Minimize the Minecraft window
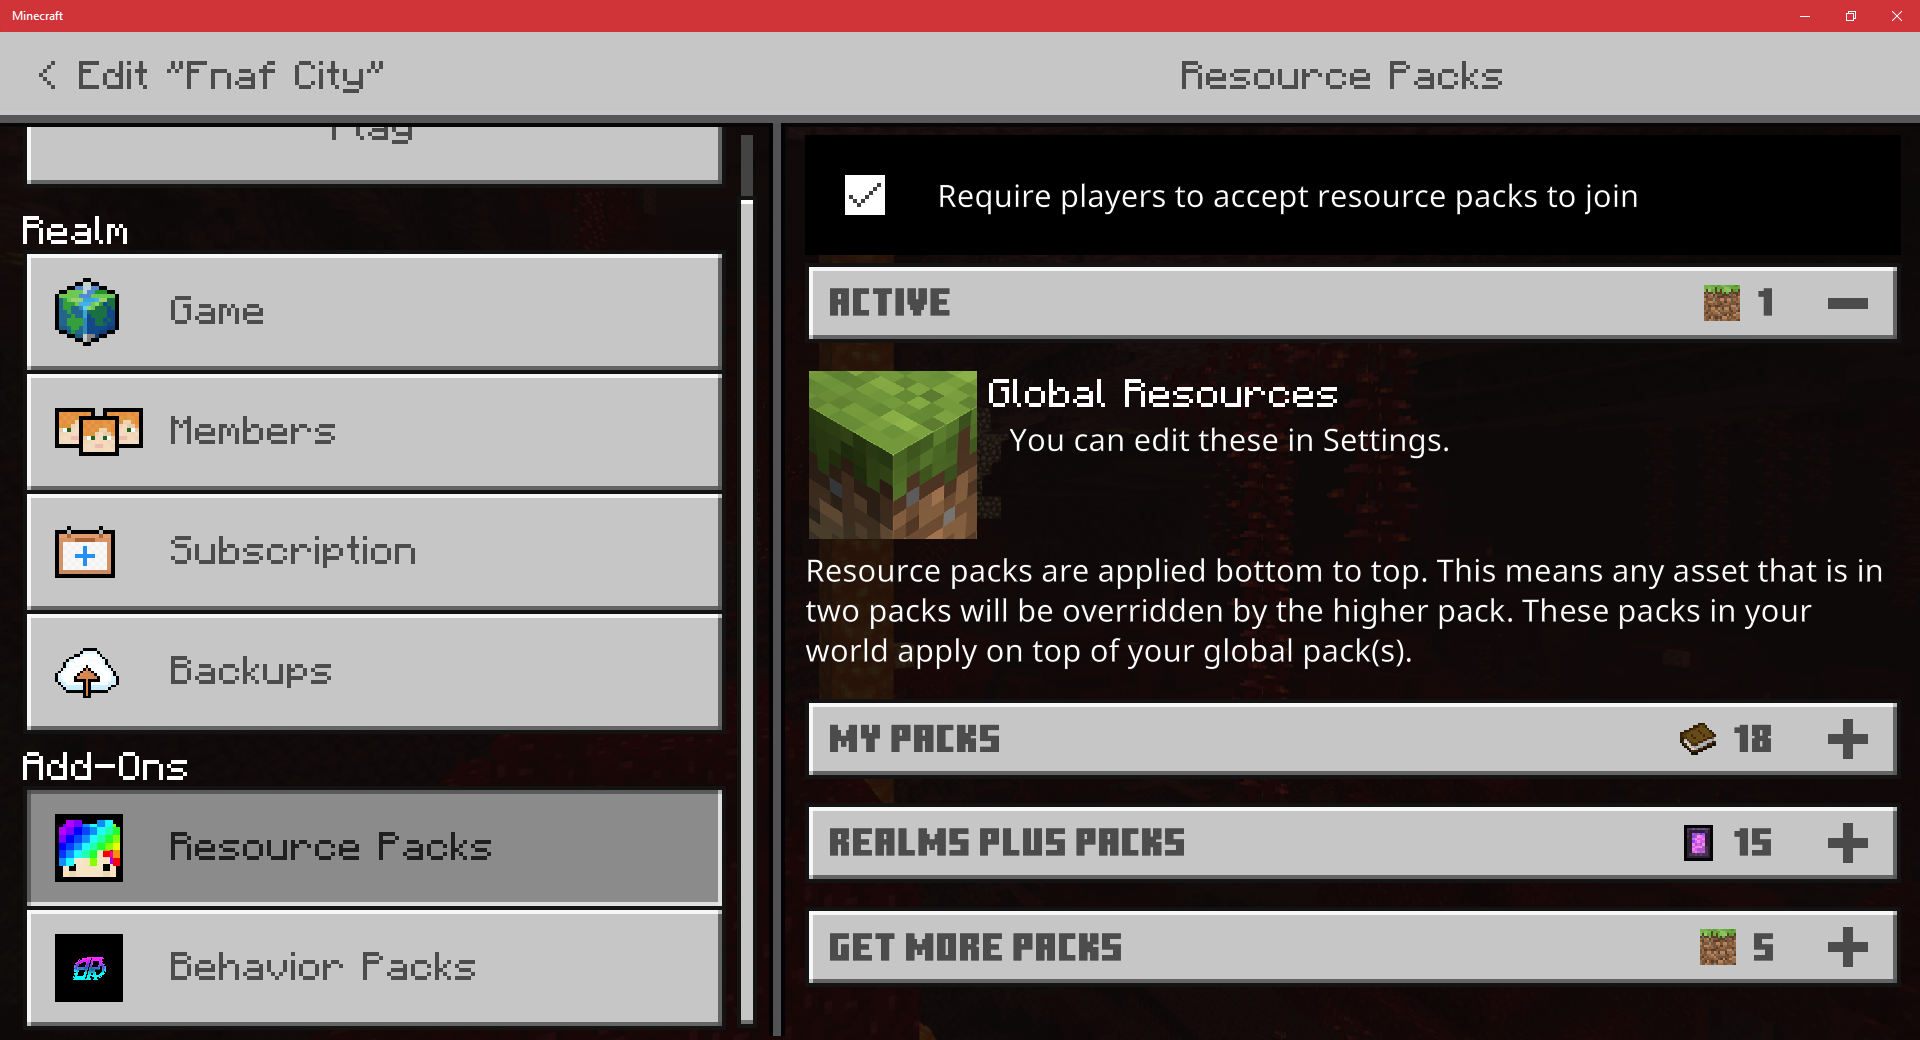The width and height of the screenshot is (1920, 1040). pyautogui.click(x=1805, y=16)
